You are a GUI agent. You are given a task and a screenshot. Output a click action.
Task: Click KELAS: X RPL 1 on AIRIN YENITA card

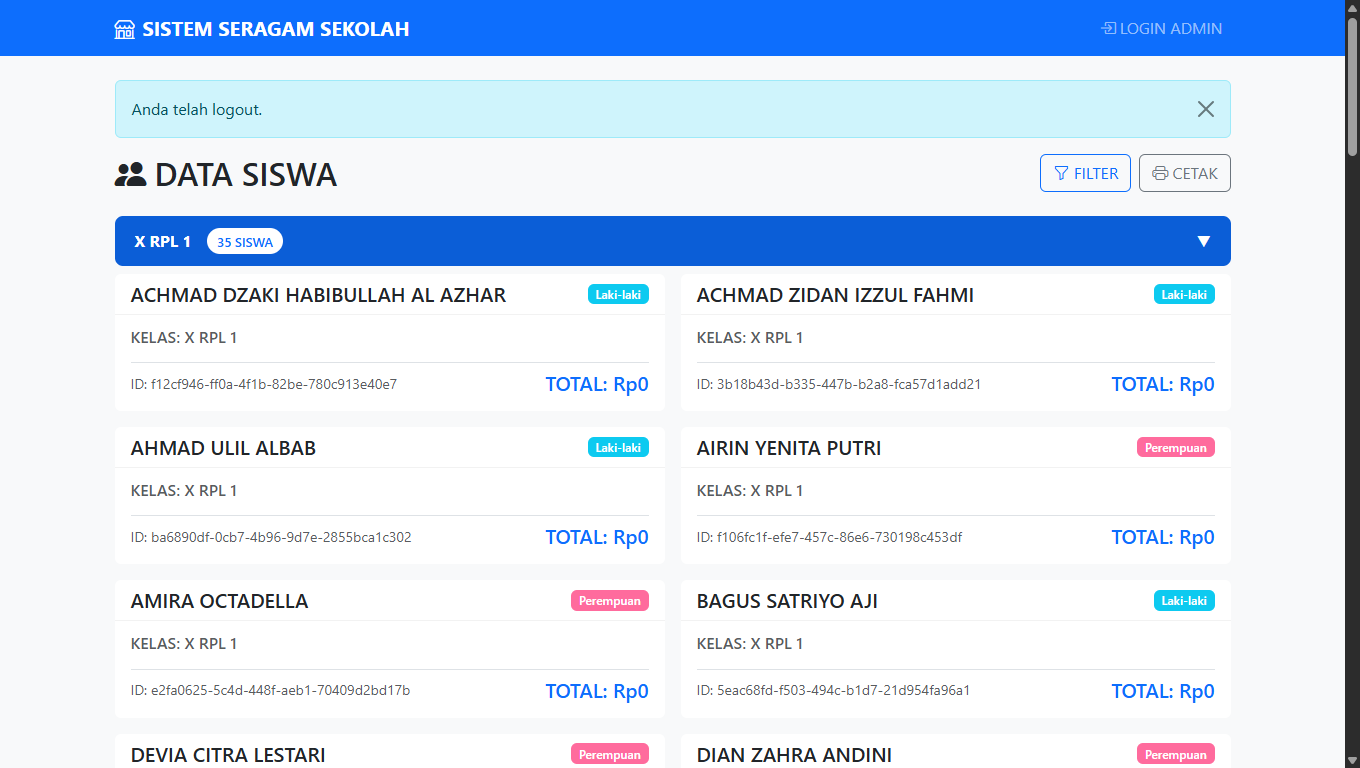pyautogui.click(x=750, y=491)
